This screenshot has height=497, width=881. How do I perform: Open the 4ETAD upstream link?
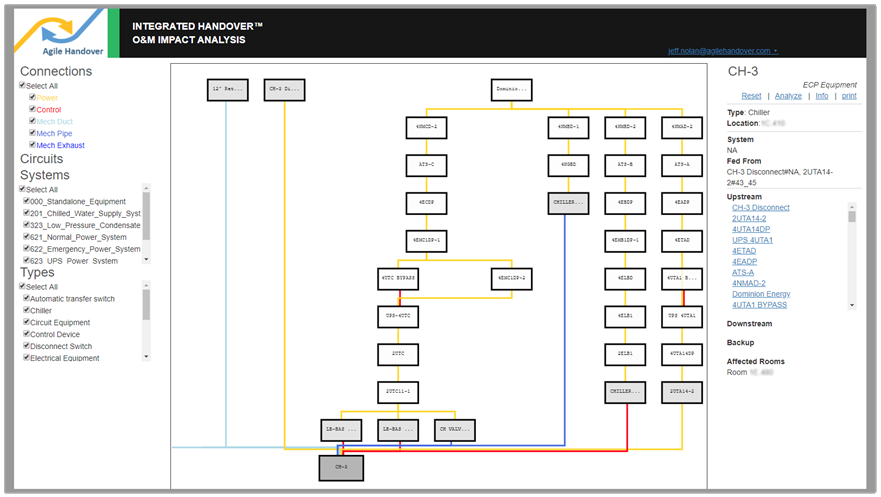coord(744,251)
